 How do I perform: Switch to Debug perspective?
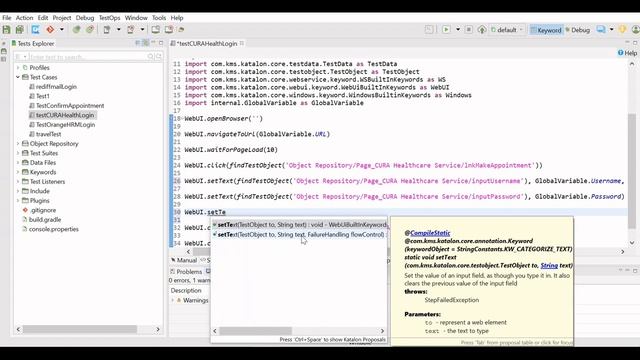point(578,30)
